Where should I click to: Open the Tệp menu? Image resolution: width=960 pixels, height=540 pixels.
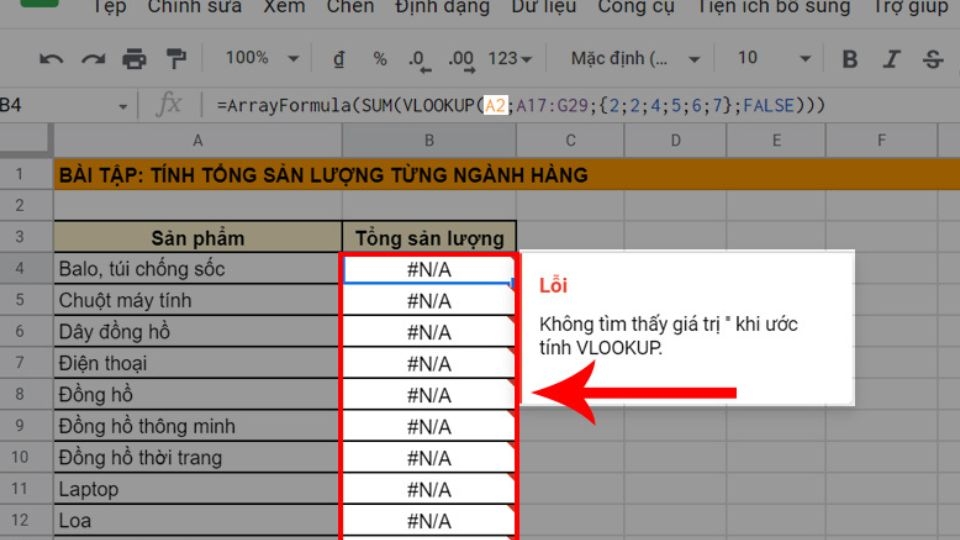(109, 7)
